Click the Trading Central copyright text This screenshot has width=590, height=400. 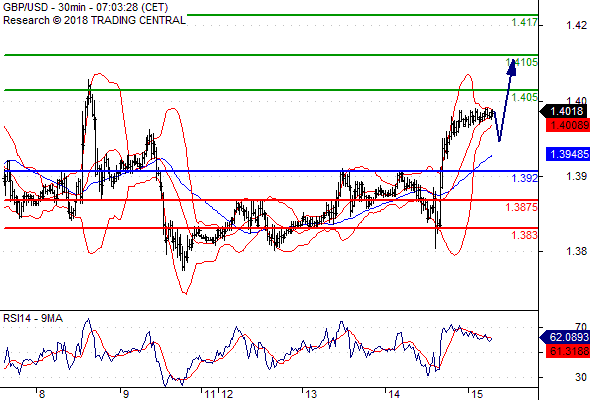click(94, 20)
